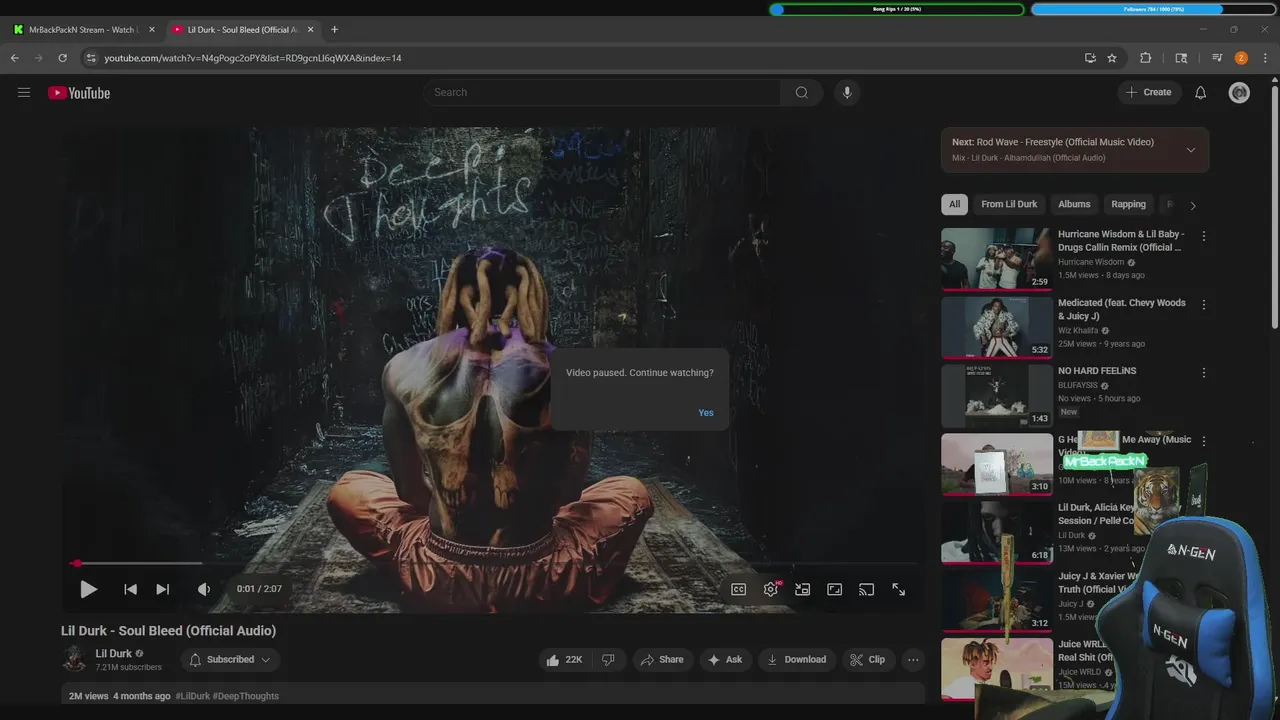The width and height of the screenshot is (1280, 720).
Task: Like the video with thumbs up
Action: [x=564, y=660]
